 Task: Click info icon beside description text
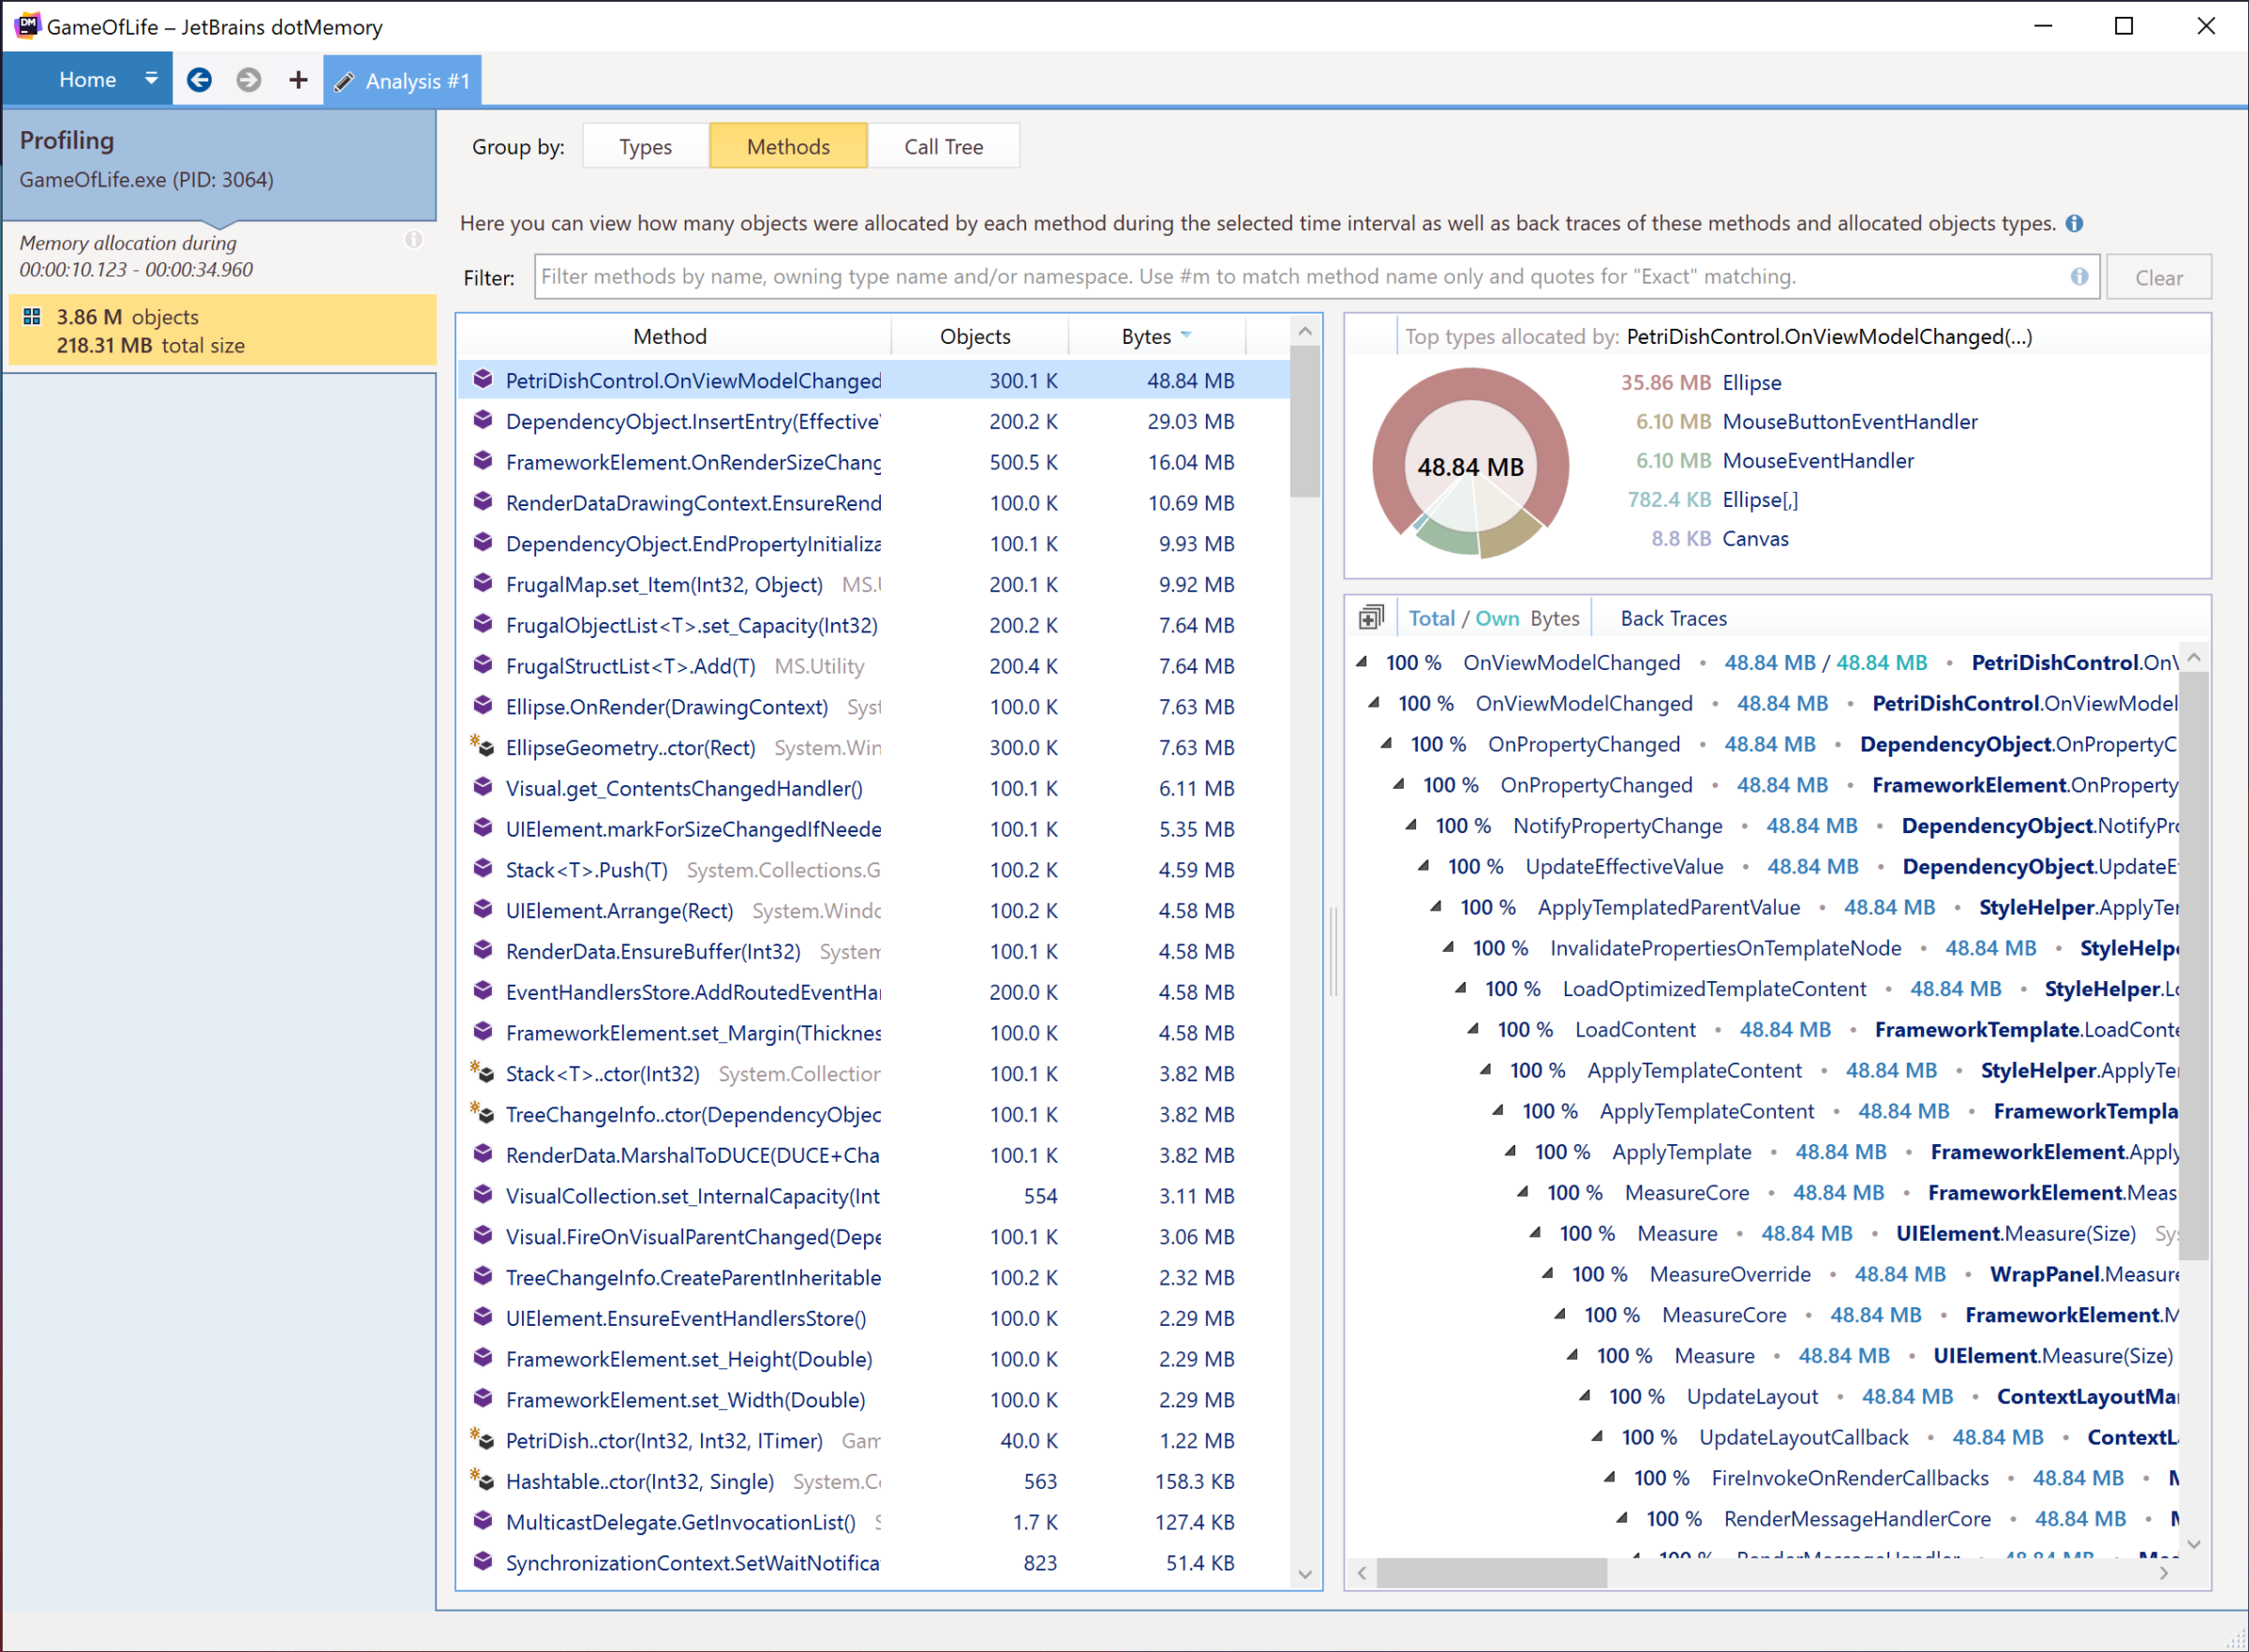(2075, 223)
